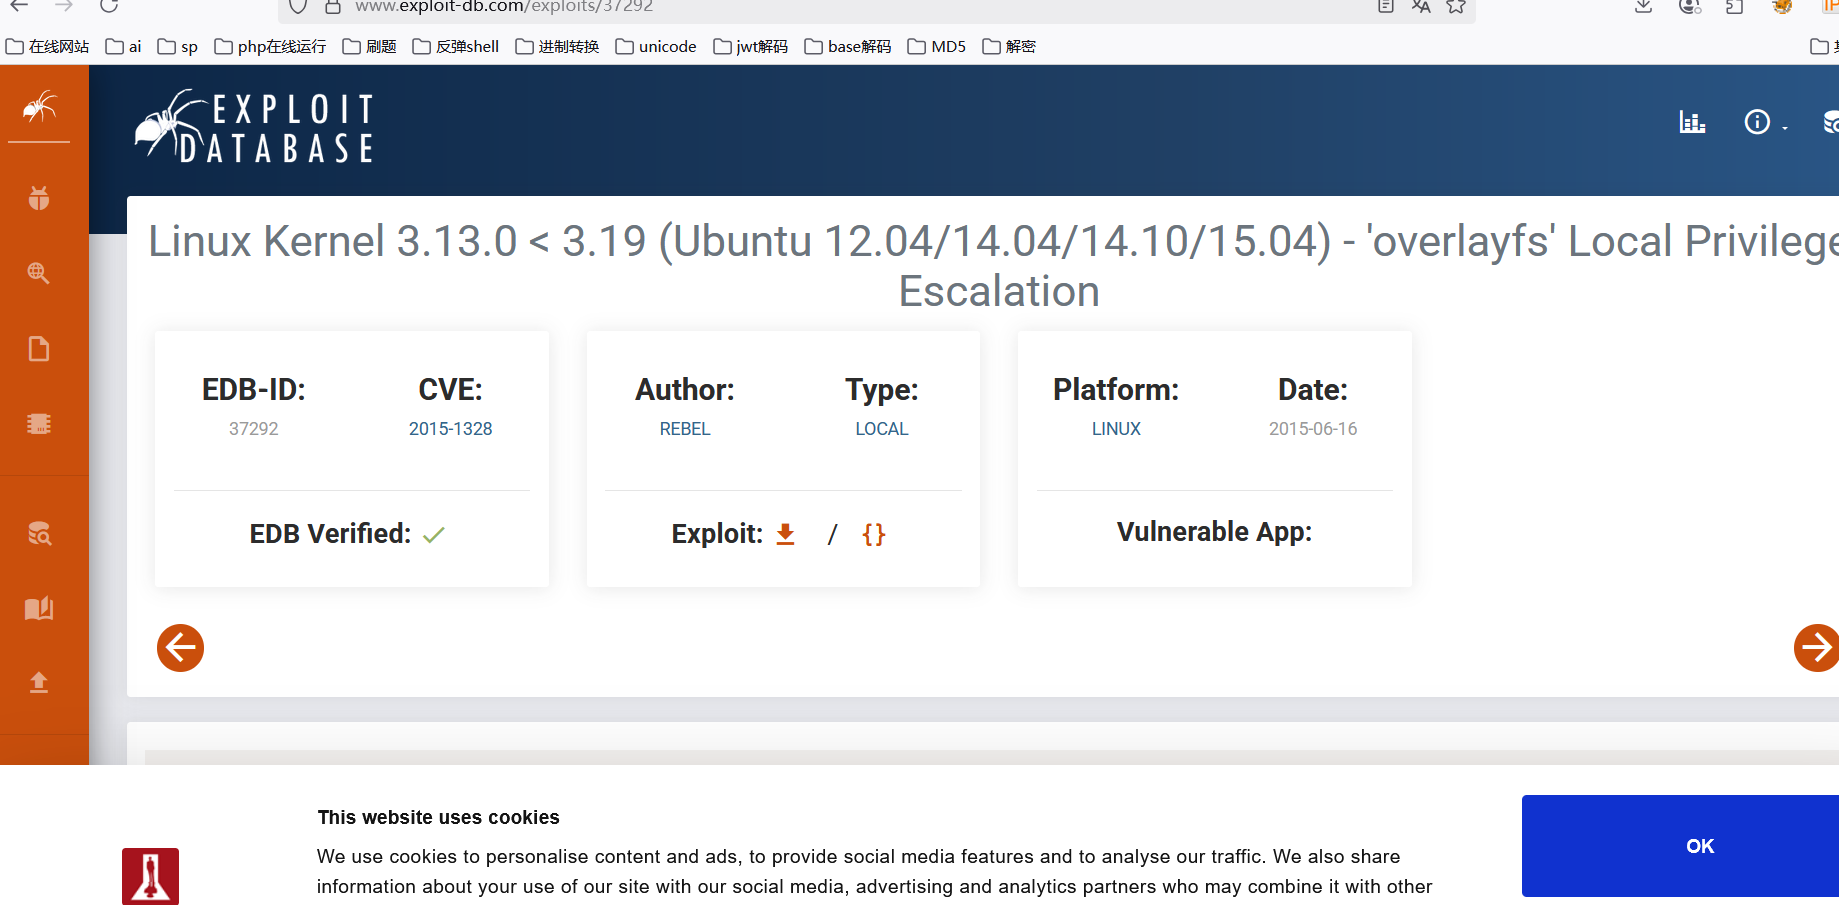Image resolution: width=1839 pixels, height=905 pixels.
Task: Click the date 2015-06-16
Action: pyautogui.click(x=1313, y=429)
